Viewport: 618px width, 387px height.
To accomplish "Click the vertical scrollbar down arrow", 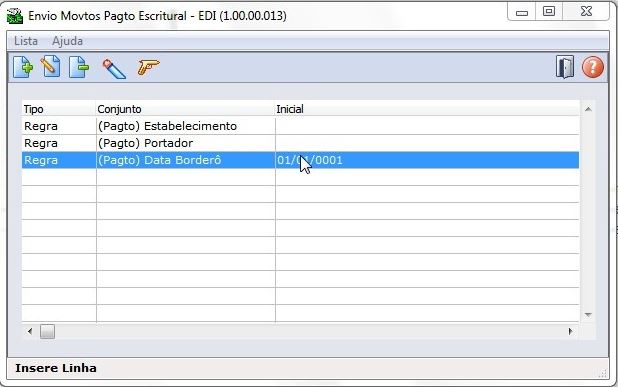I will pyautogui.click(x=588, y=314).
